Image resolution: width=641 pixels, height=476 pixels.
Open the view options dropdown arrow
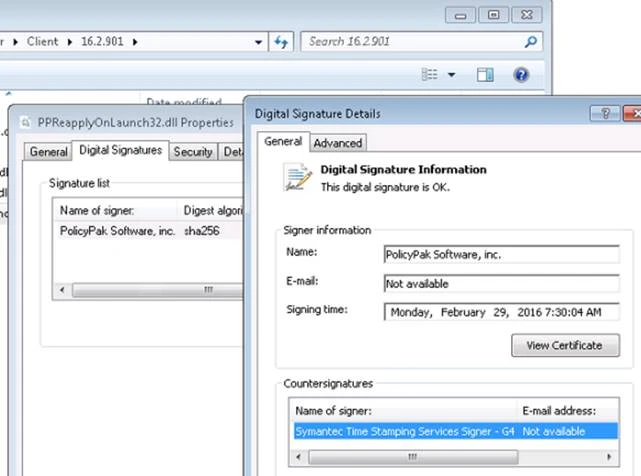[451, 75]
